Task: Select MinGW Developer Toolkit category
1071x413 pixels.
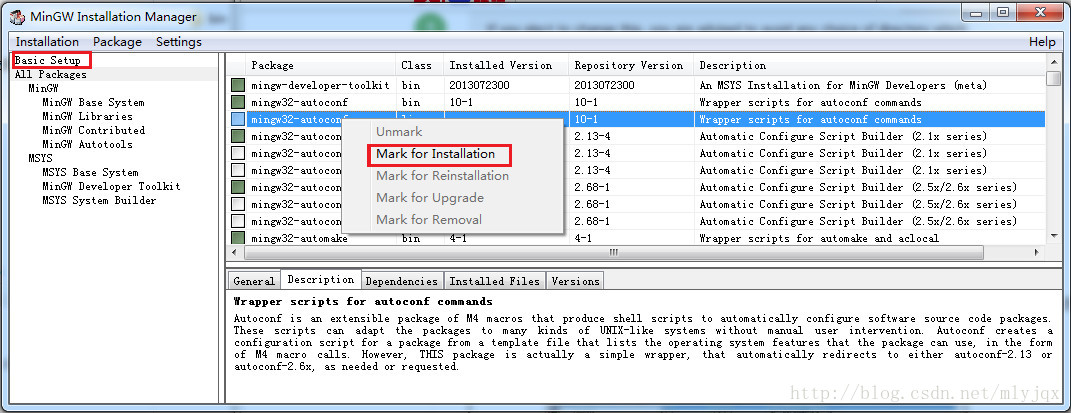Action: tap(111, 186)
